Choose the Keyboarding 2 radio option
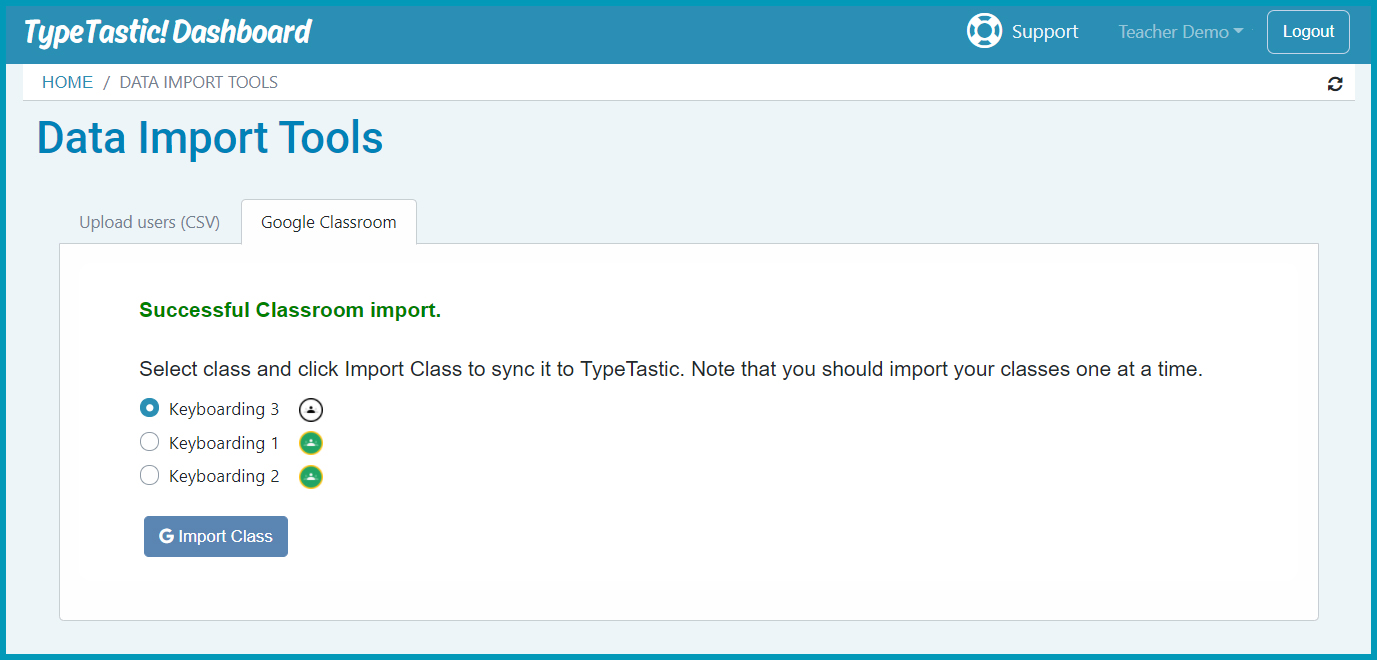The width and height of the screenshot is (1377, 660). click(x=149, y=476)
